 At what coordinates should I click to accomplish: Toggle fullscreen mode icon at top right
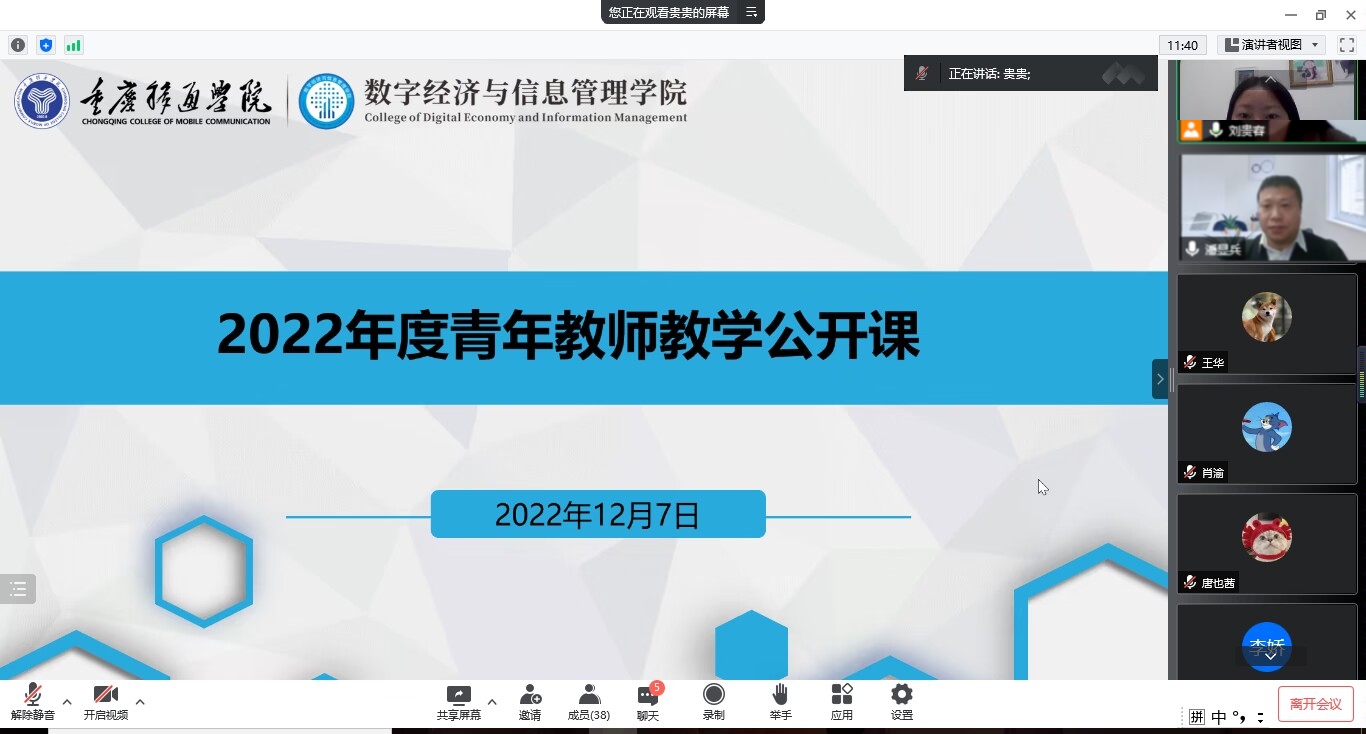[x=1346, y=45]
